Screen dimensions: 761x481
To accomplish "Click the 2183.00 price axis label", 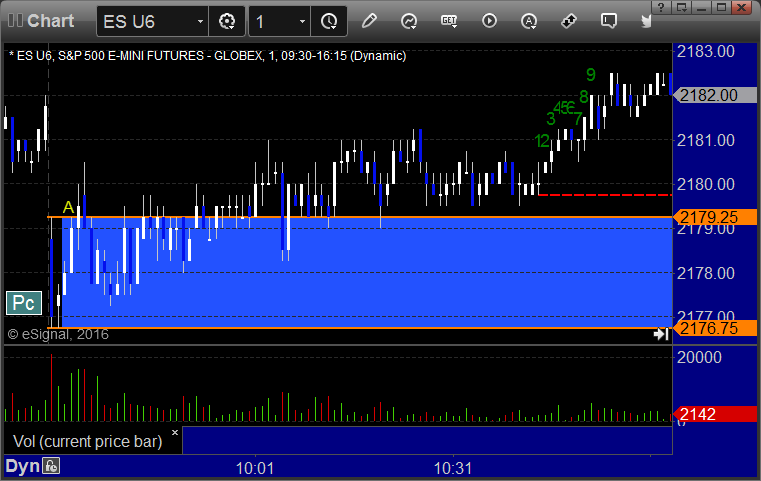I will pyautogui.click(x=706, y=51).
